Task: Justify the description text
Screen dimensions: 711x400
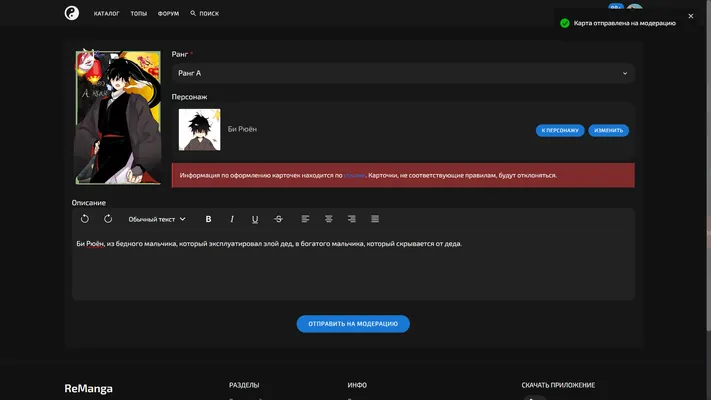Action: click(375, 219)
